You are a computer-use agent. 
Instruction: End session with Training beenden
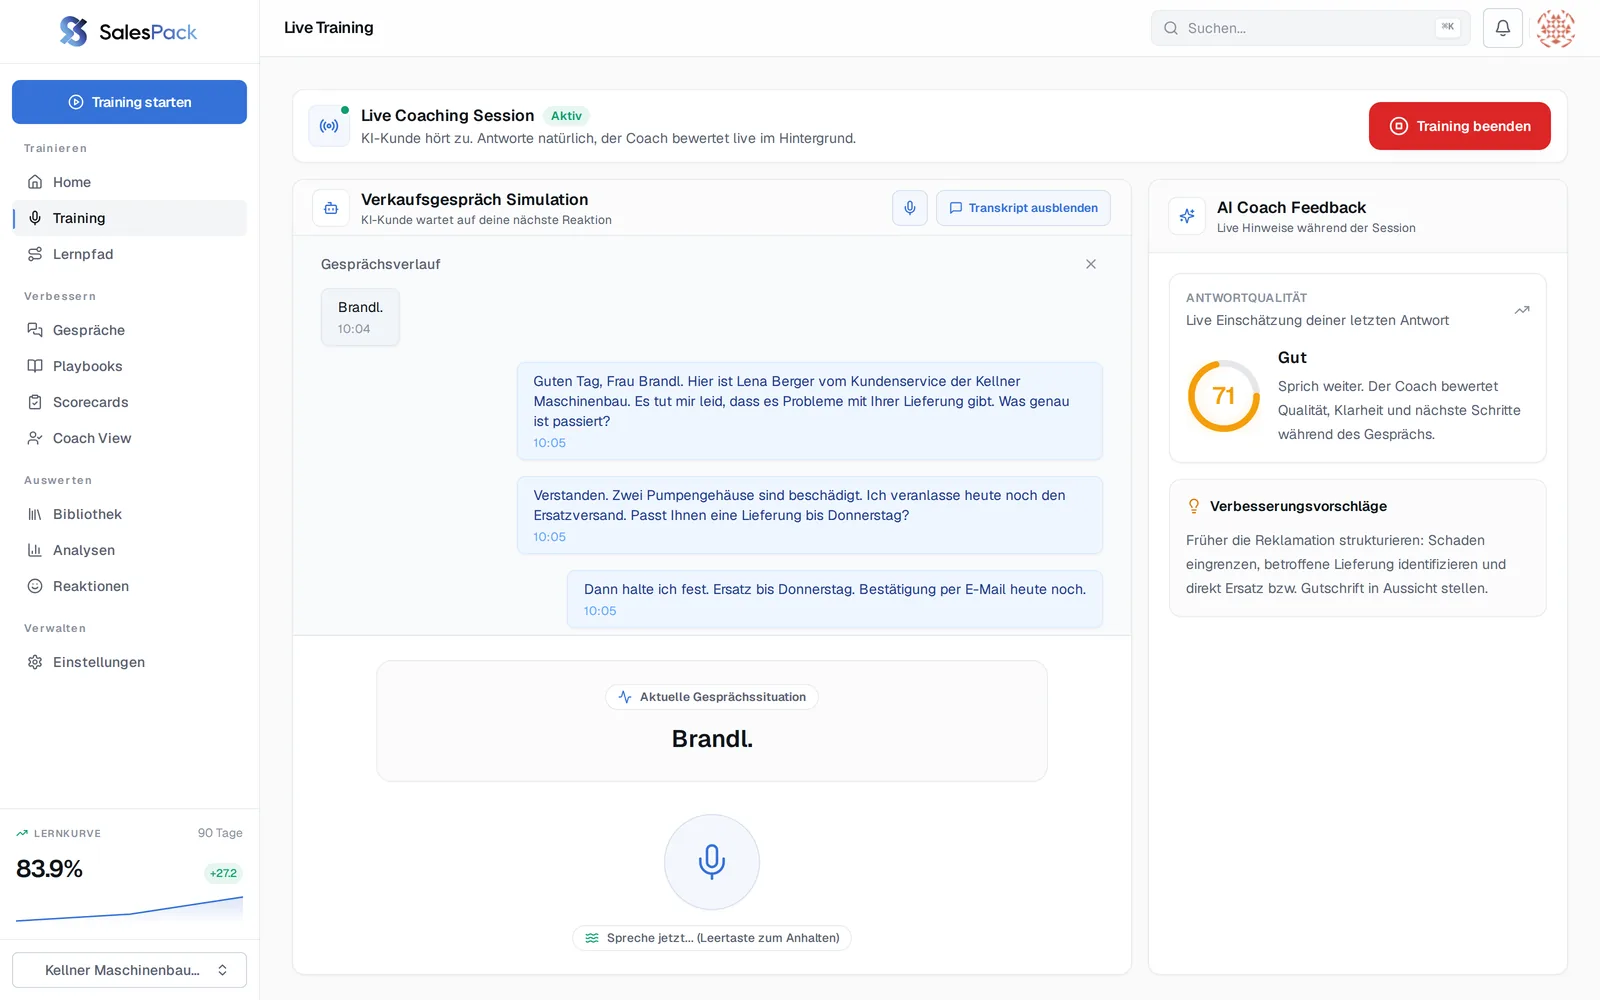(x=1460, y=126)
